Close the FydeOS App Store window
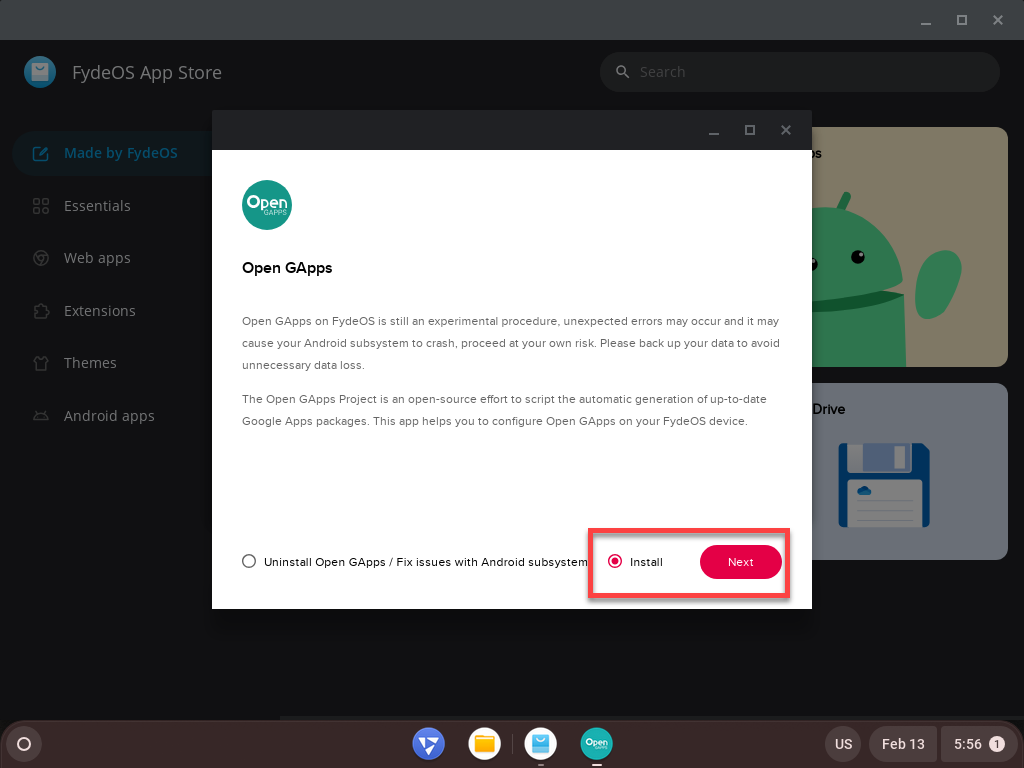Screen dimensions: 1024x768 pos(998,20)
